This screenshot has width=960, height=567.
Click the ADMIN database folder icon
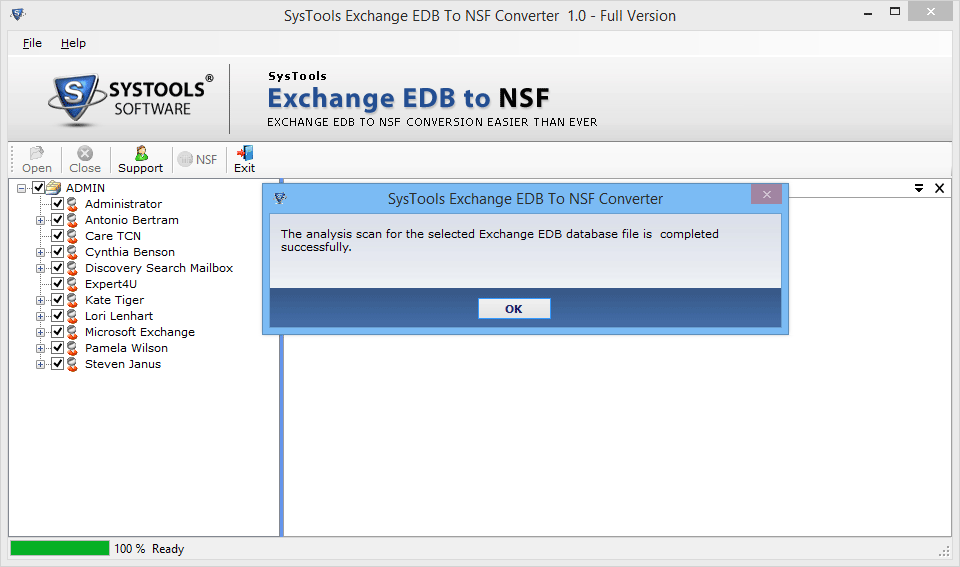(x=54, y=187)
